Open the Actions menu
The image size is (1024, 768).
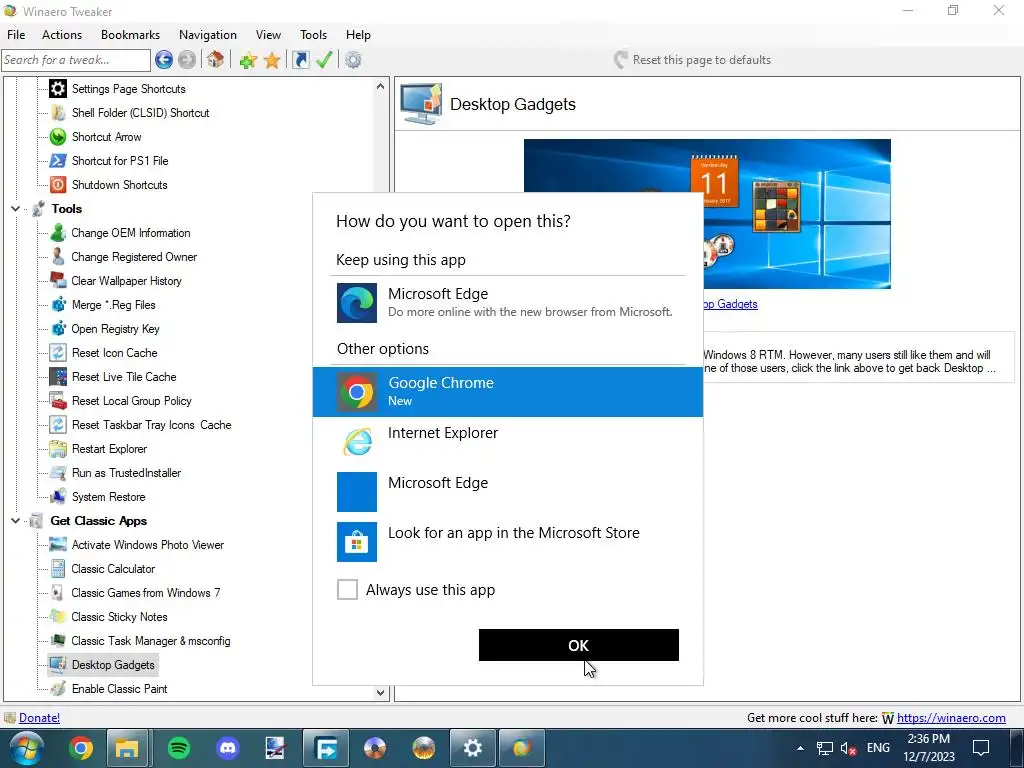coord(62,35)
